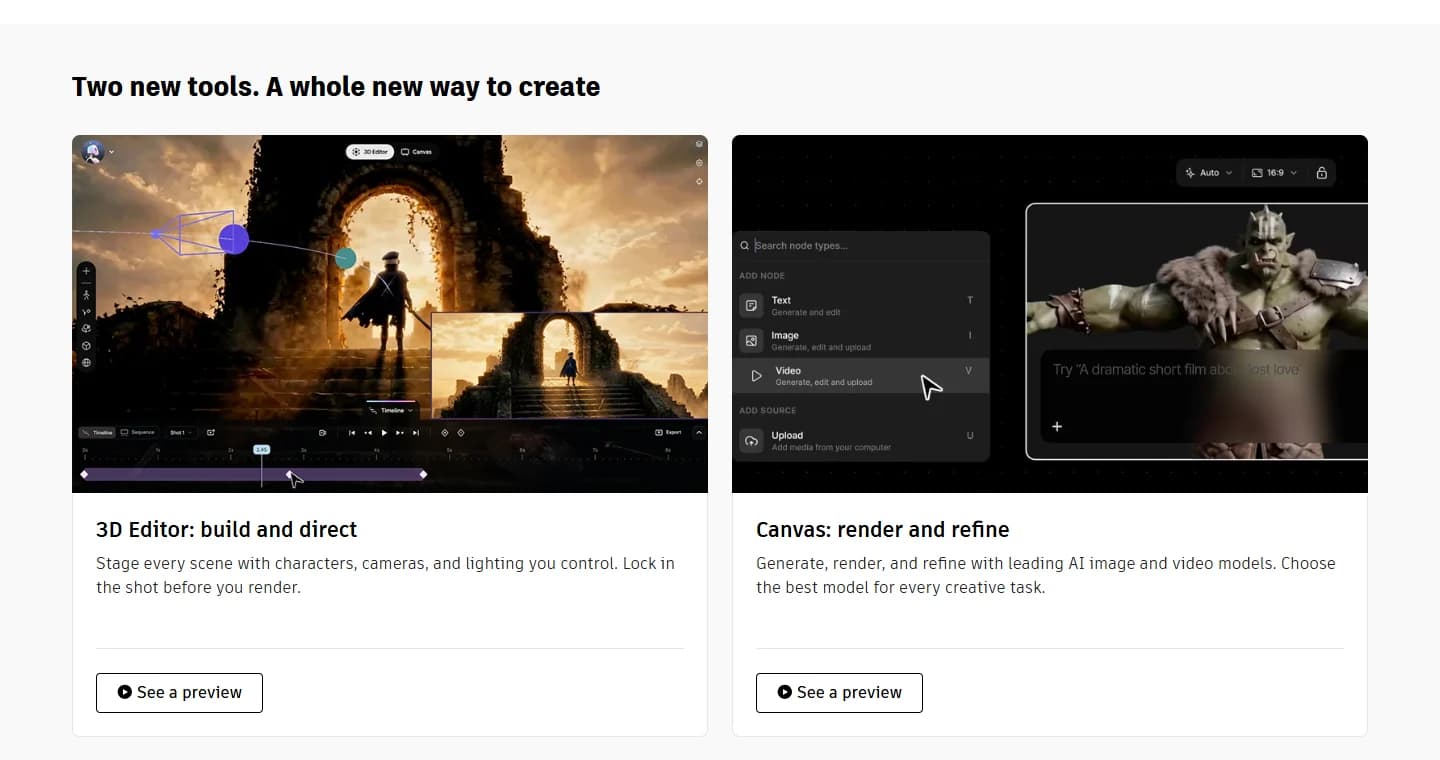Screen dimensions: 1440x760
Task: Switch to the 3D Editor tab
Action: click(370, 152)
